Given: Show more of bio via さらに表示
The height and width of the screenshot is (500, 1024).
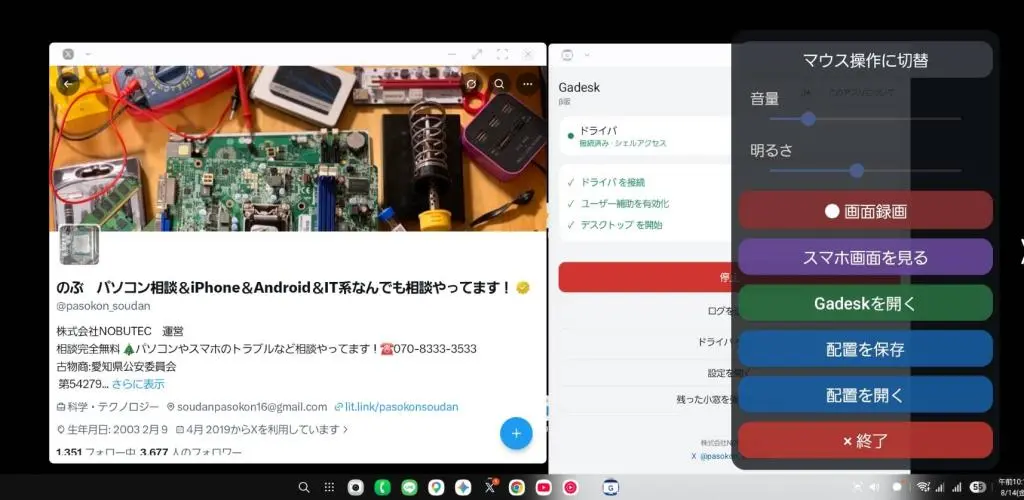Looking at the screenshot, I should click(x=138, y=384).
